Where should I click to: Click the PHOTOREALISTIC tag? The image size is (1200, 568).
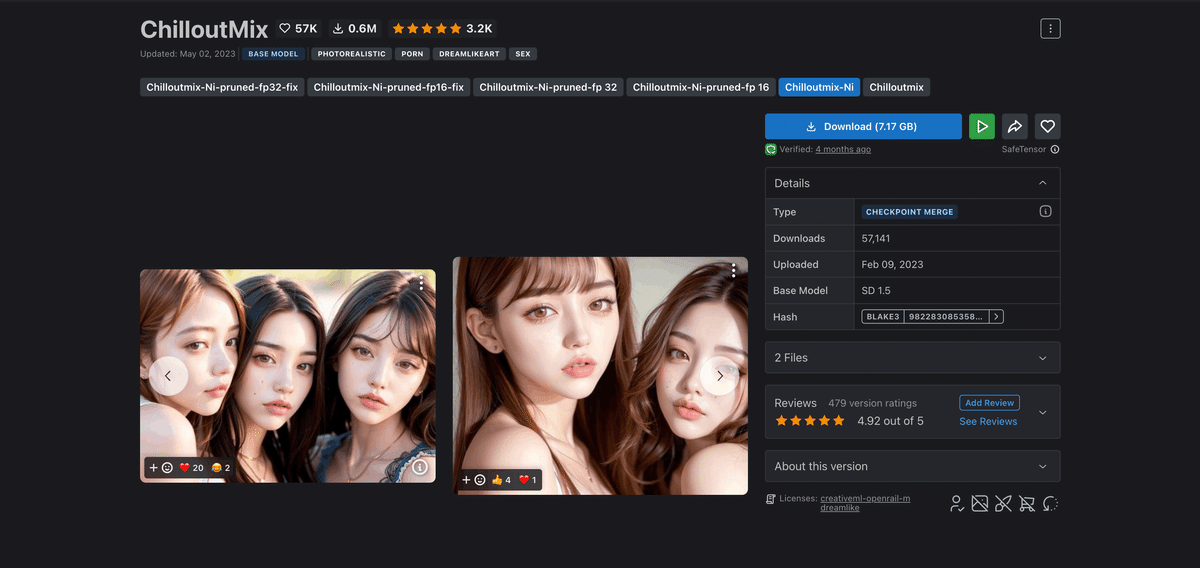tap(351, 54)
